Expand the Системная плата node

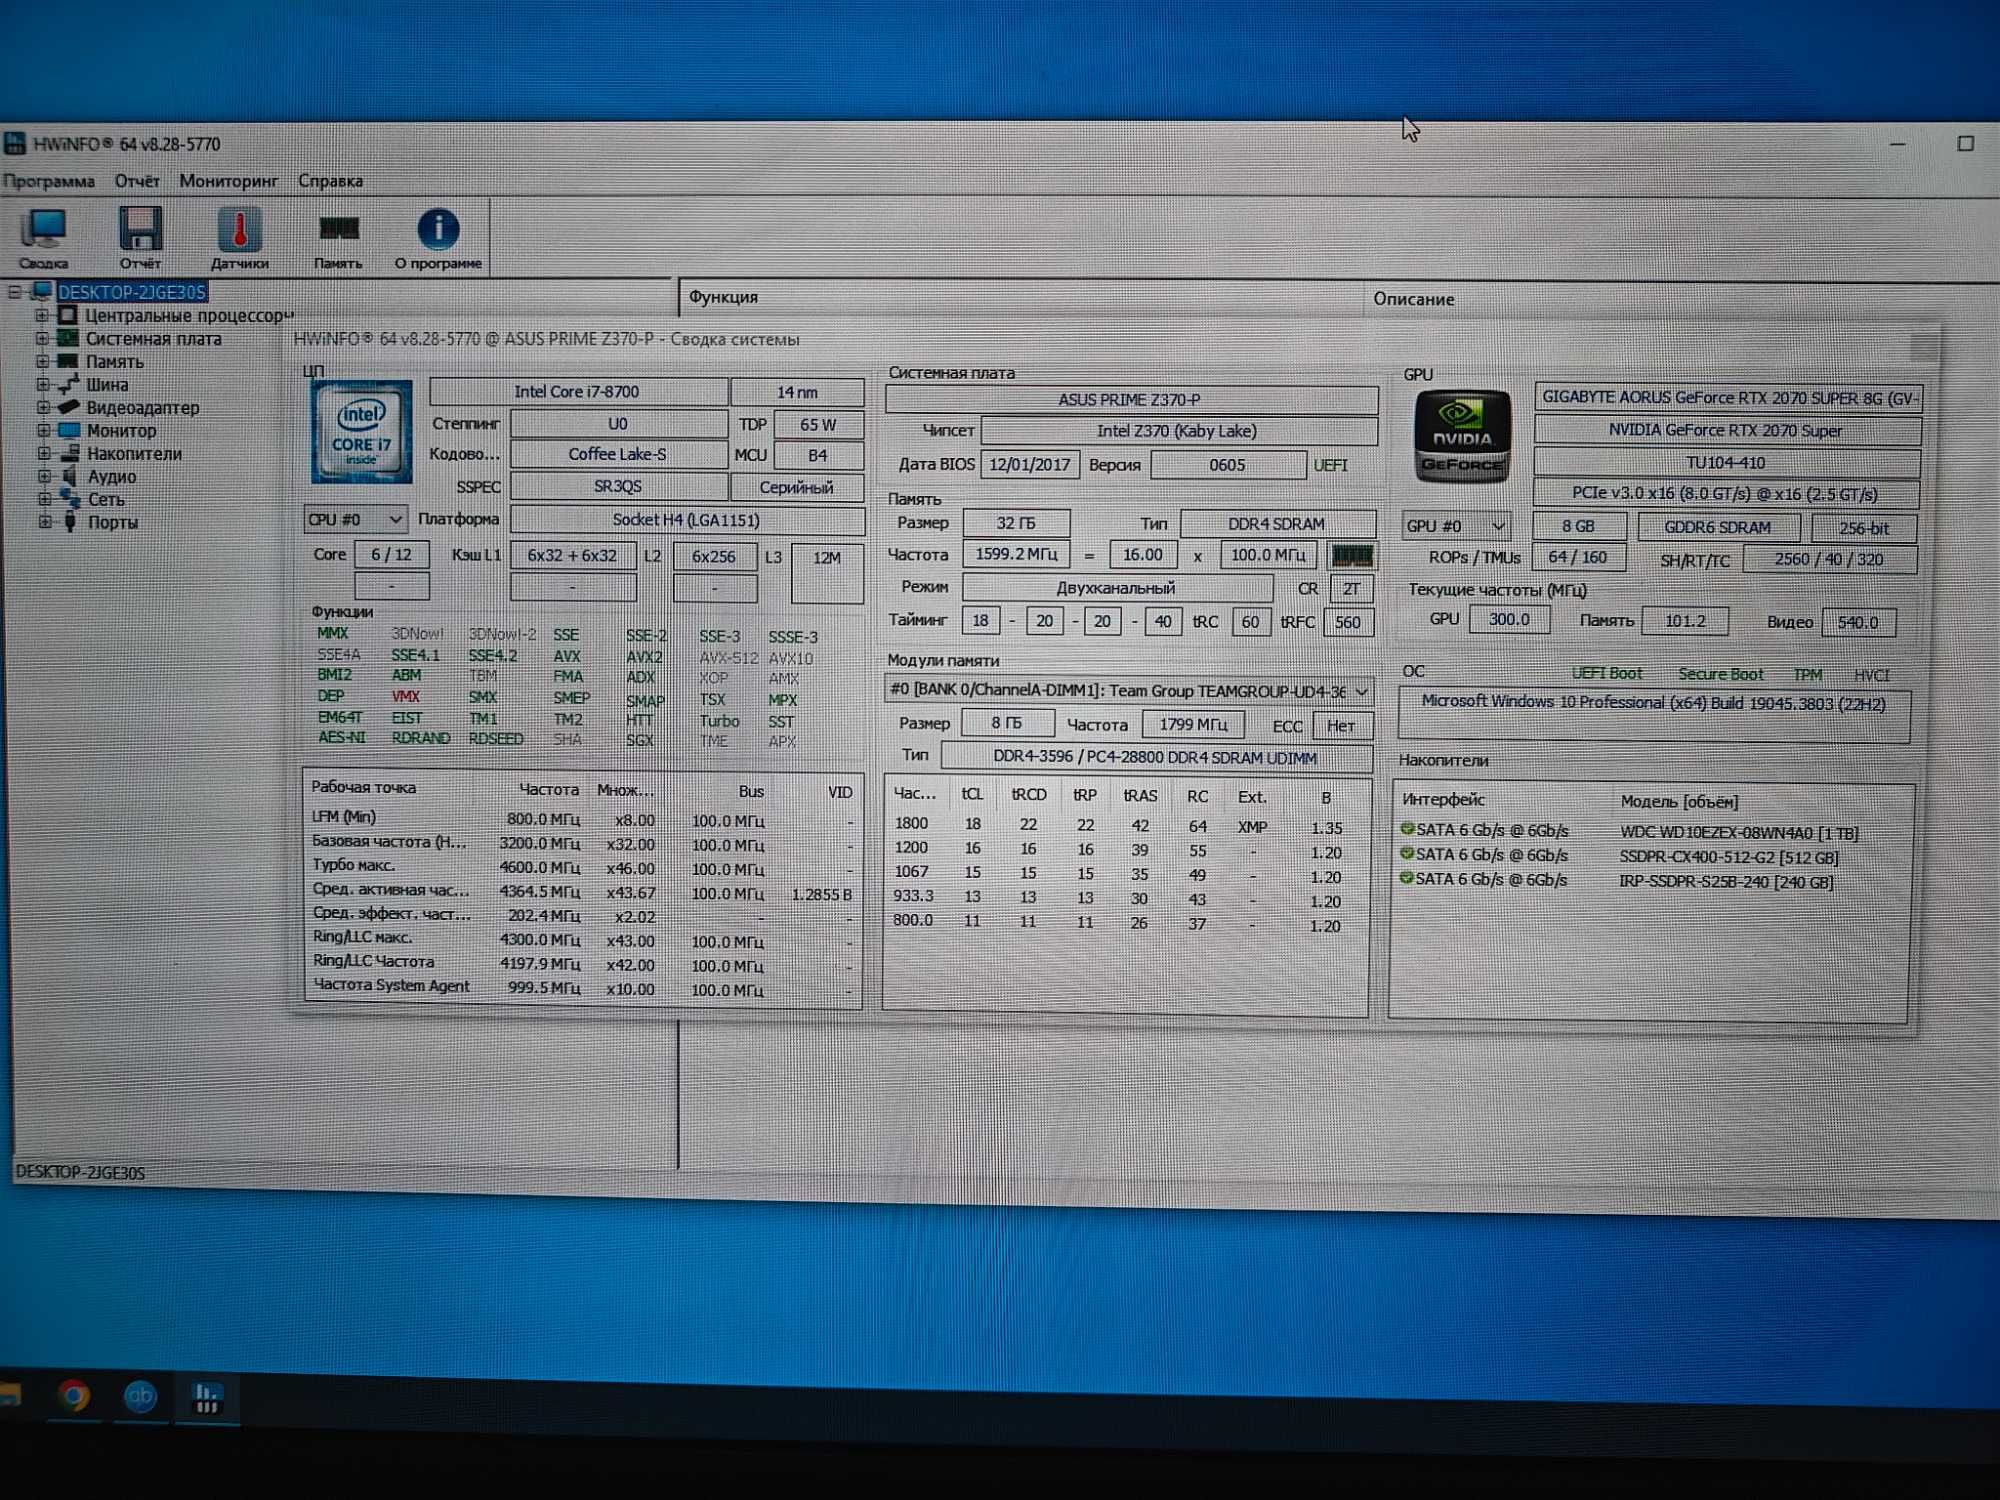click(42, 338)
